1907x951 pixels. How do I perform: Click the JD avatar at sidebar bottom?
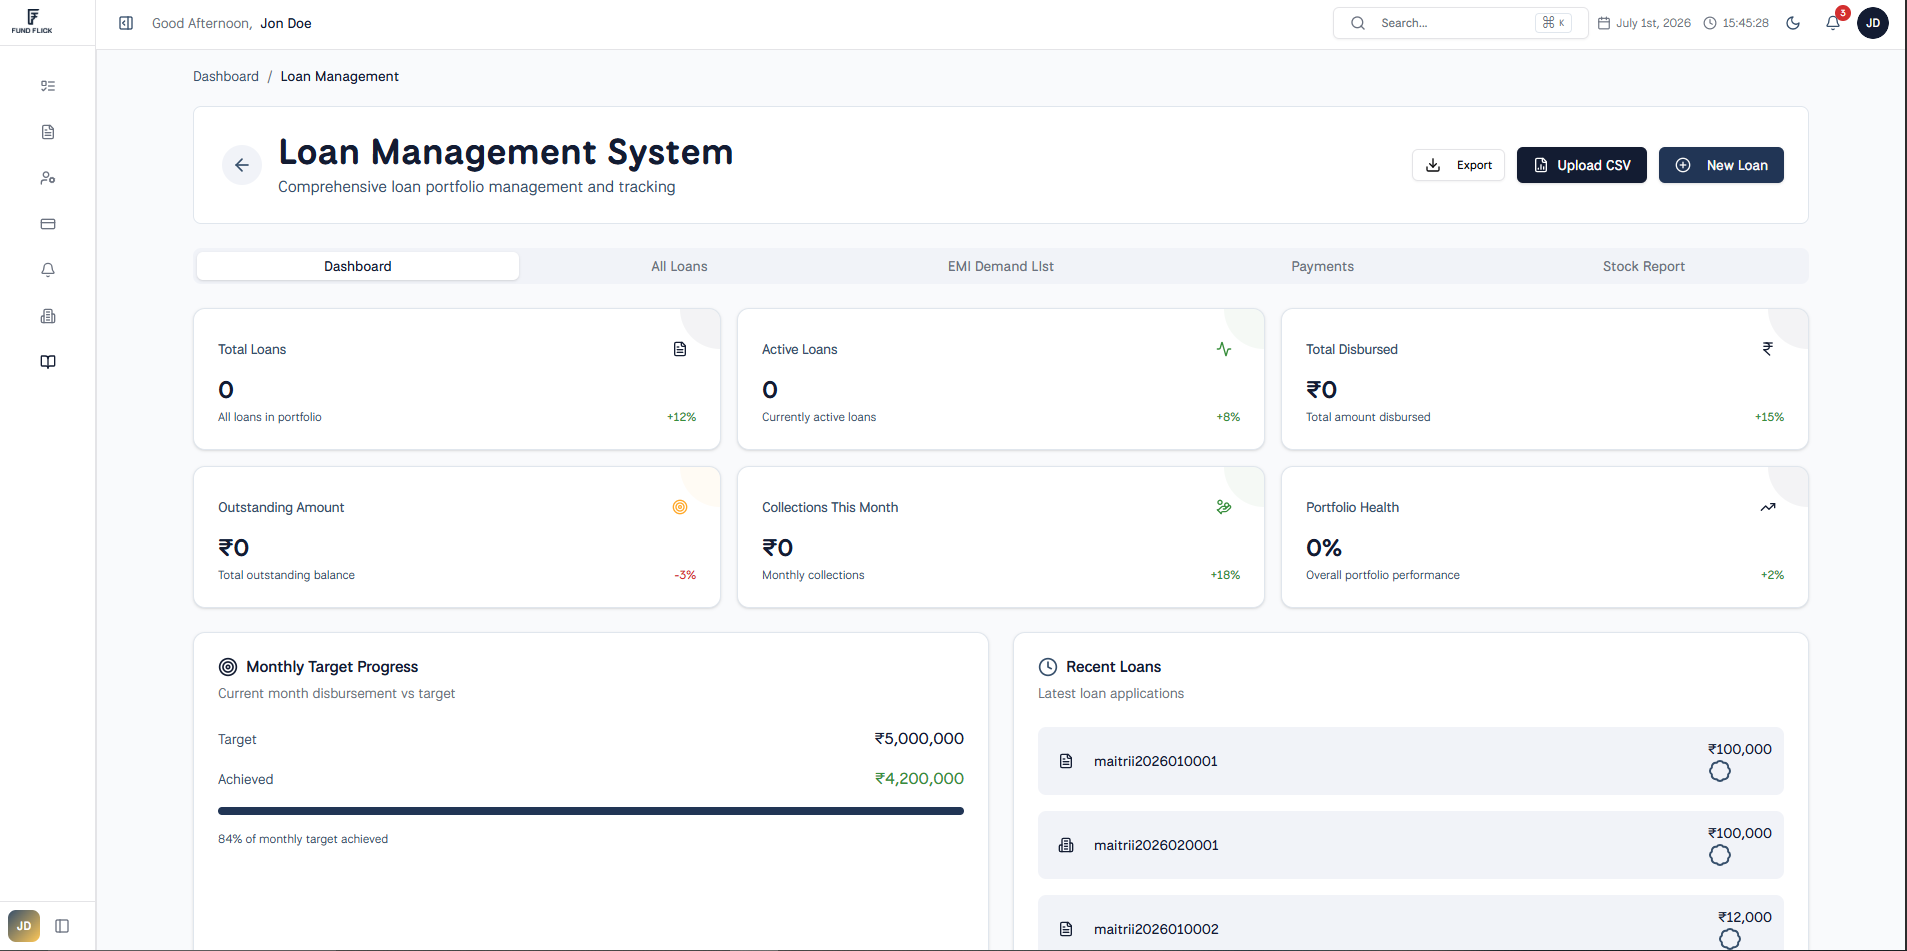coord(24,926)
